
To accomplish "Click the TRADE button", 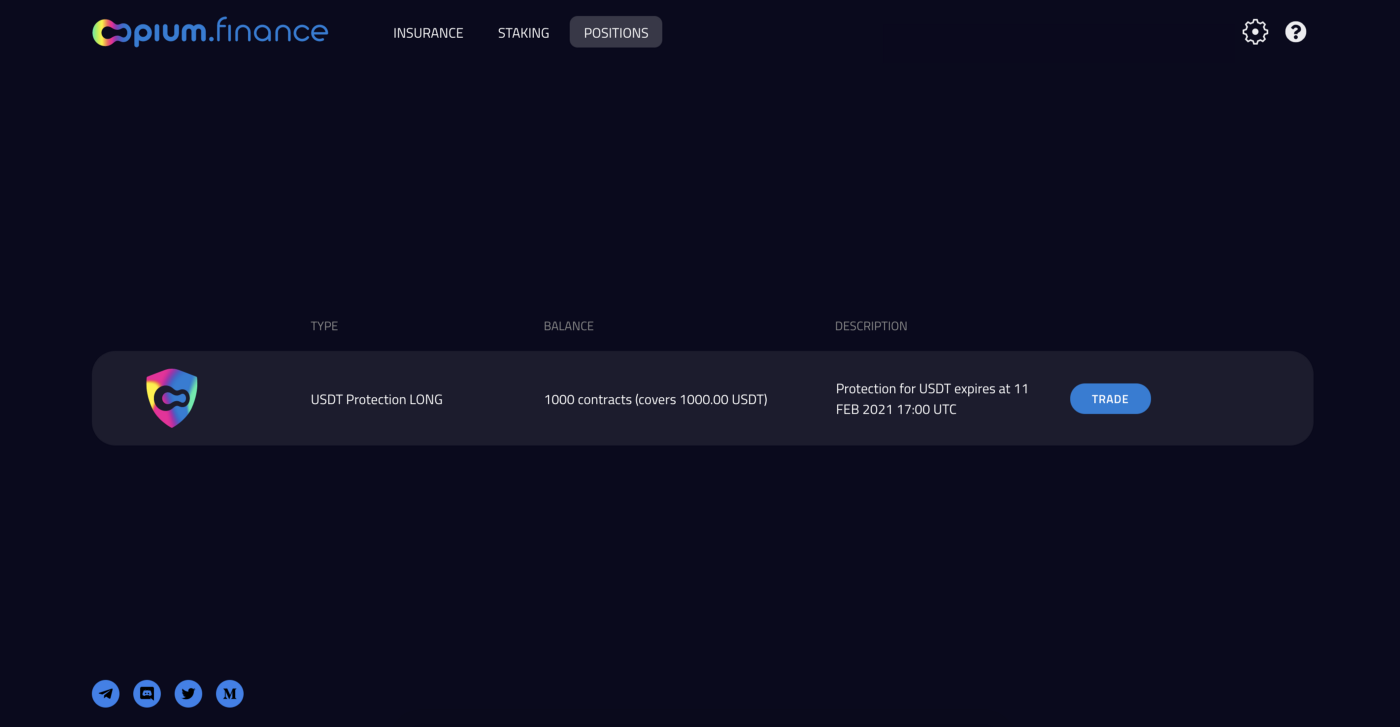I will coord(1110,399).
